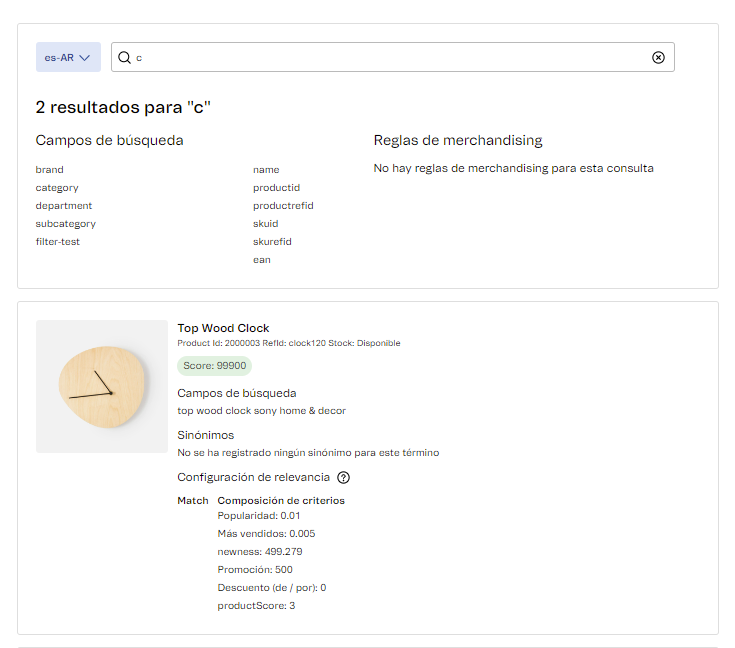The height and width of the screenshot is (648, 735).
Task: Select the skurefid search field
Action: (272, 242)
